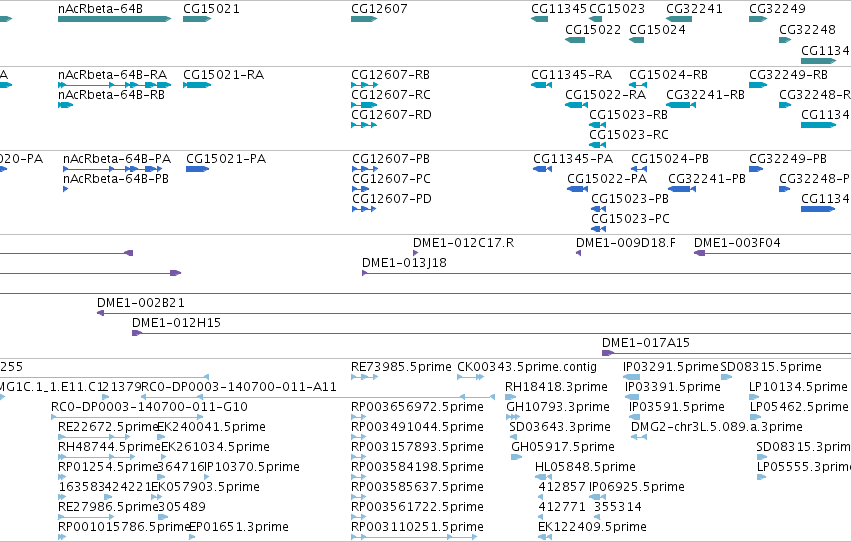
Task: Click transcript CG11345-RA
Action: [541, 85]
